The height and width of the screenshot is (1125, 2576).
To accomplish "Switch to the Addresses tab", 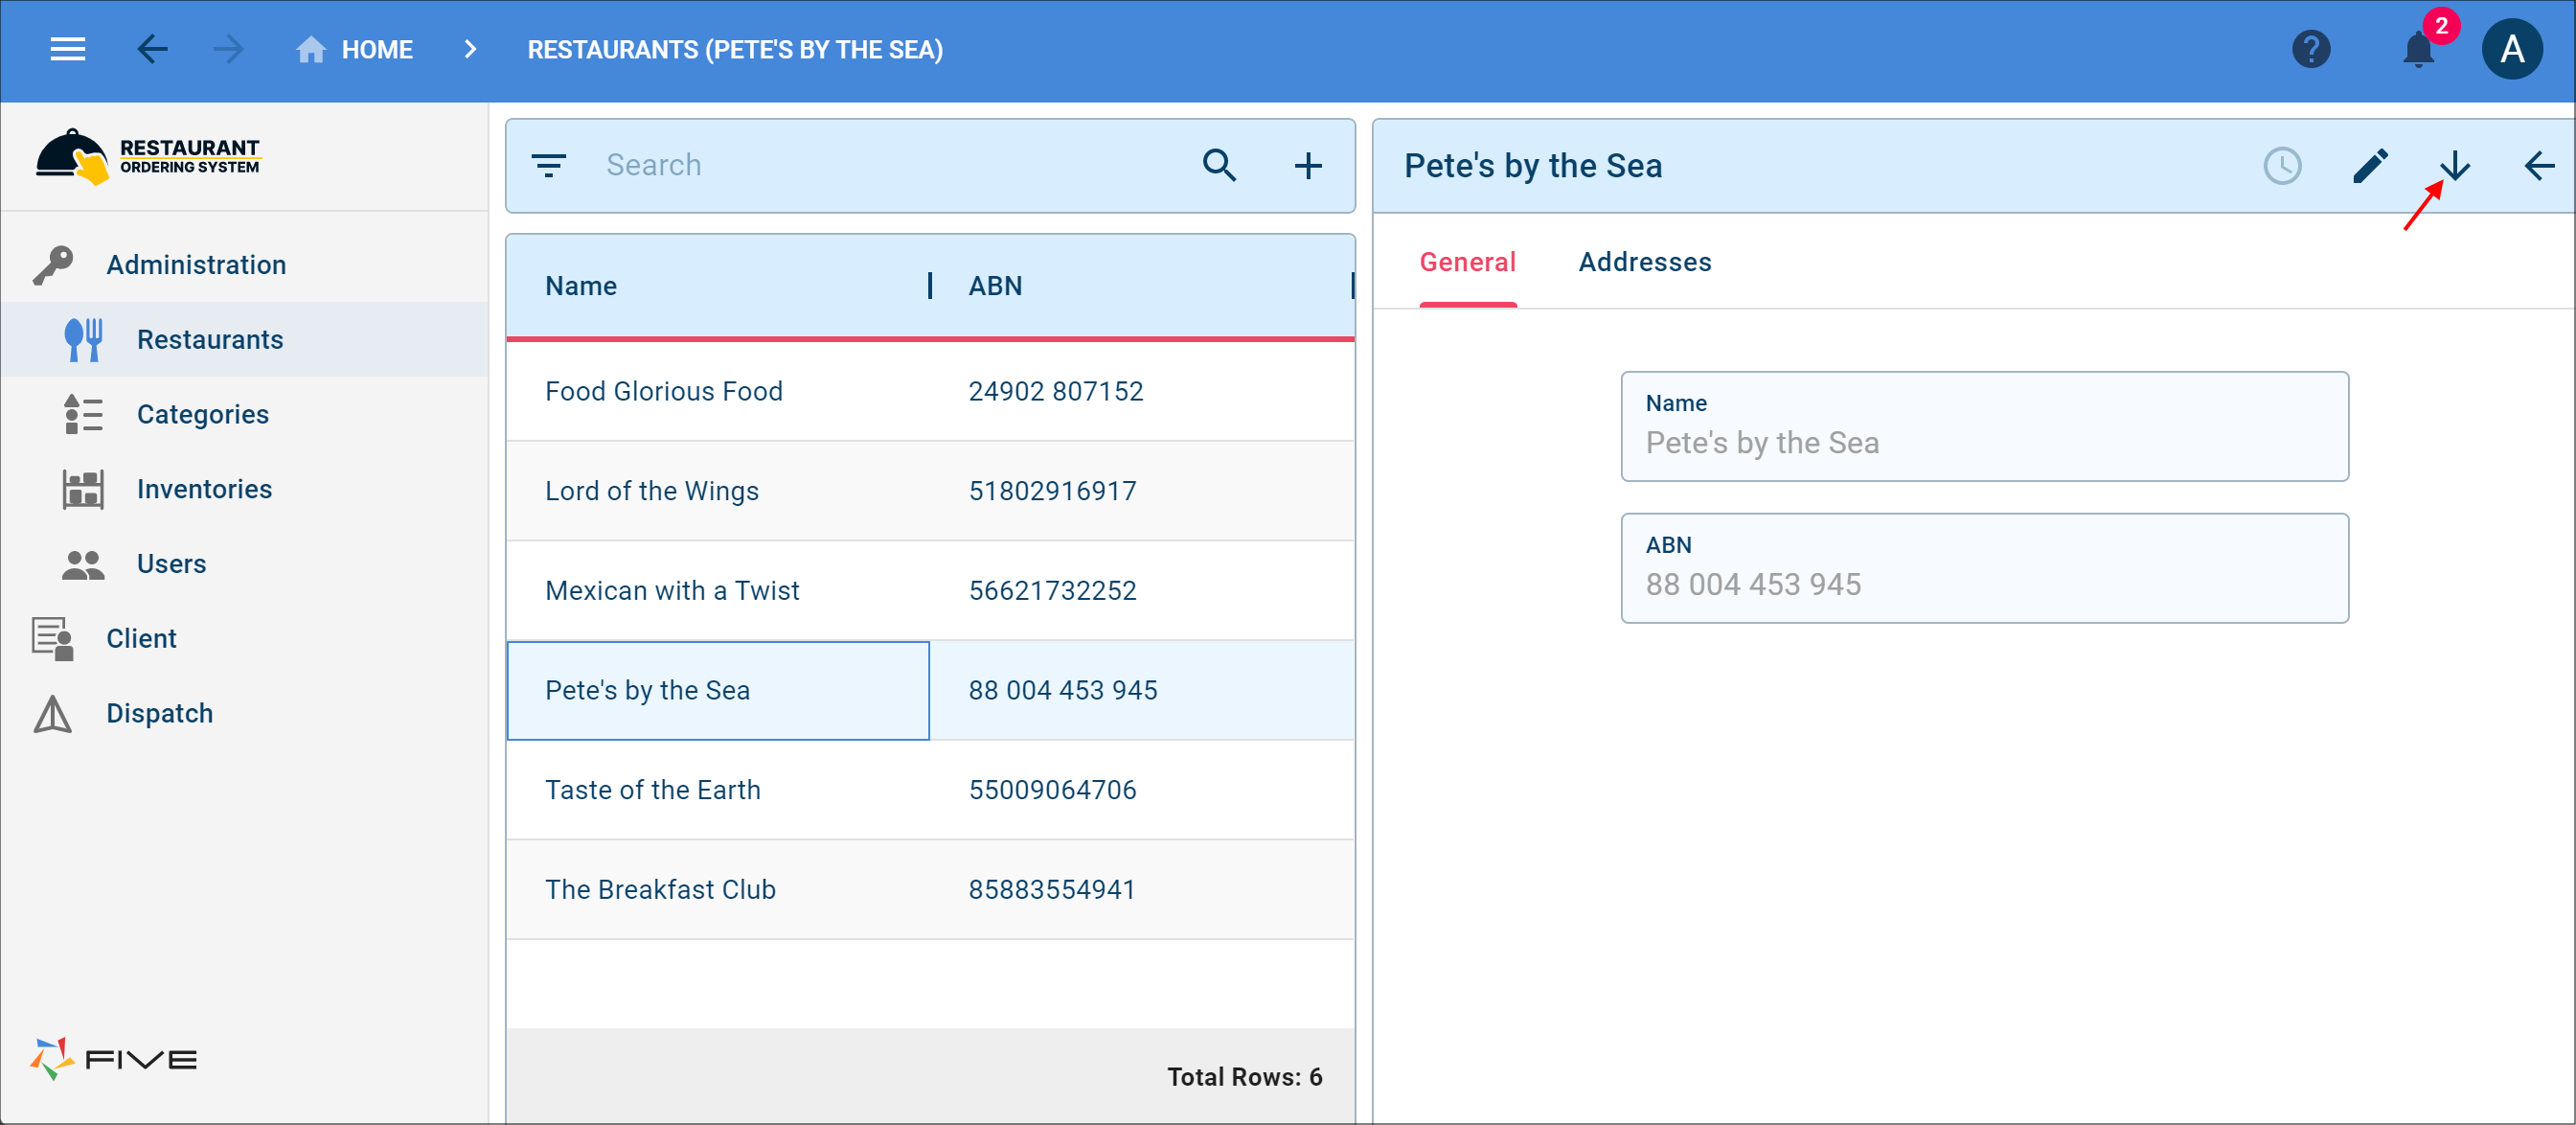I will click(1645, 262).
